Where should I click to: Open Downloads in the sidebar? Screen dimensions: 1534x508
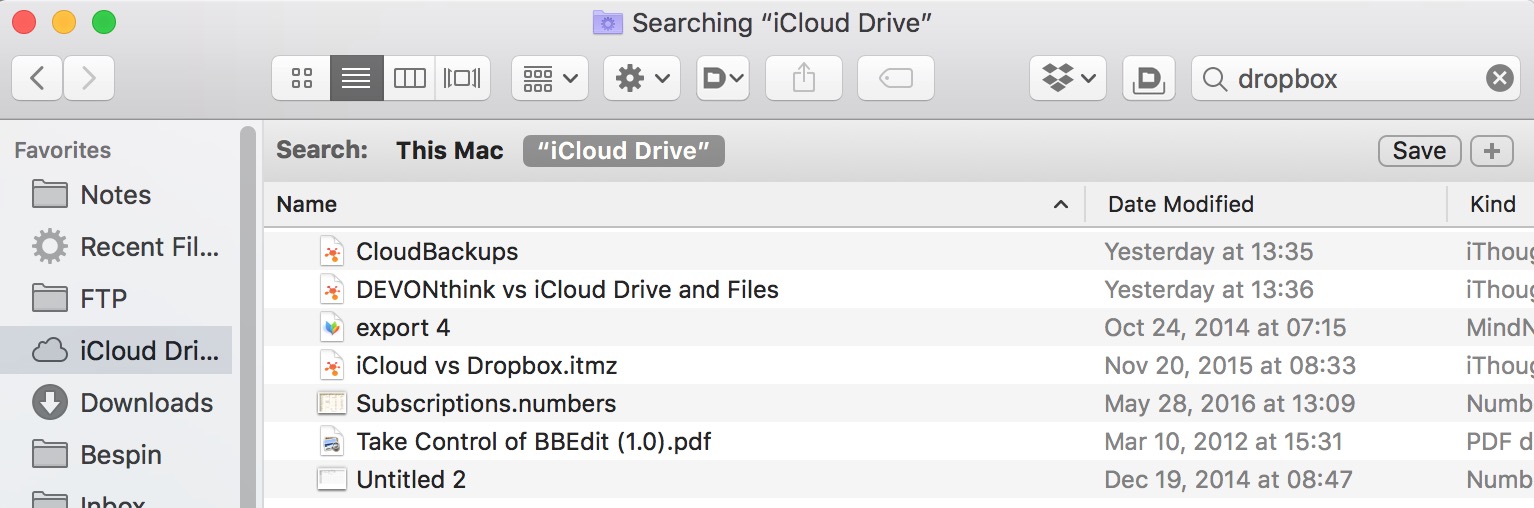[116, 403]
